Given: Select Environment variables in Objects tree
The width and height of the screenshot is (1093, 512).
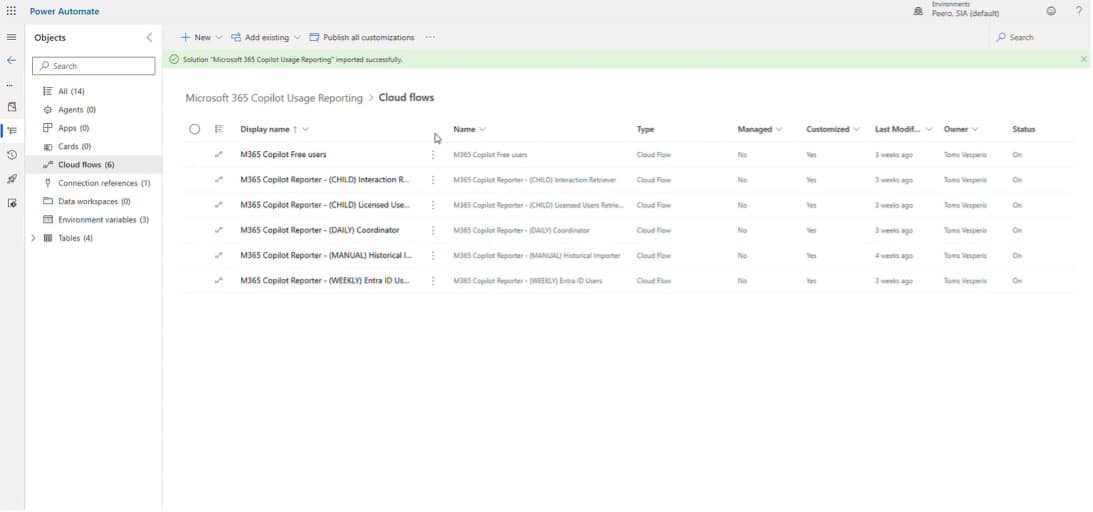Looking at the screenshot, I should (x=103, y=220).
